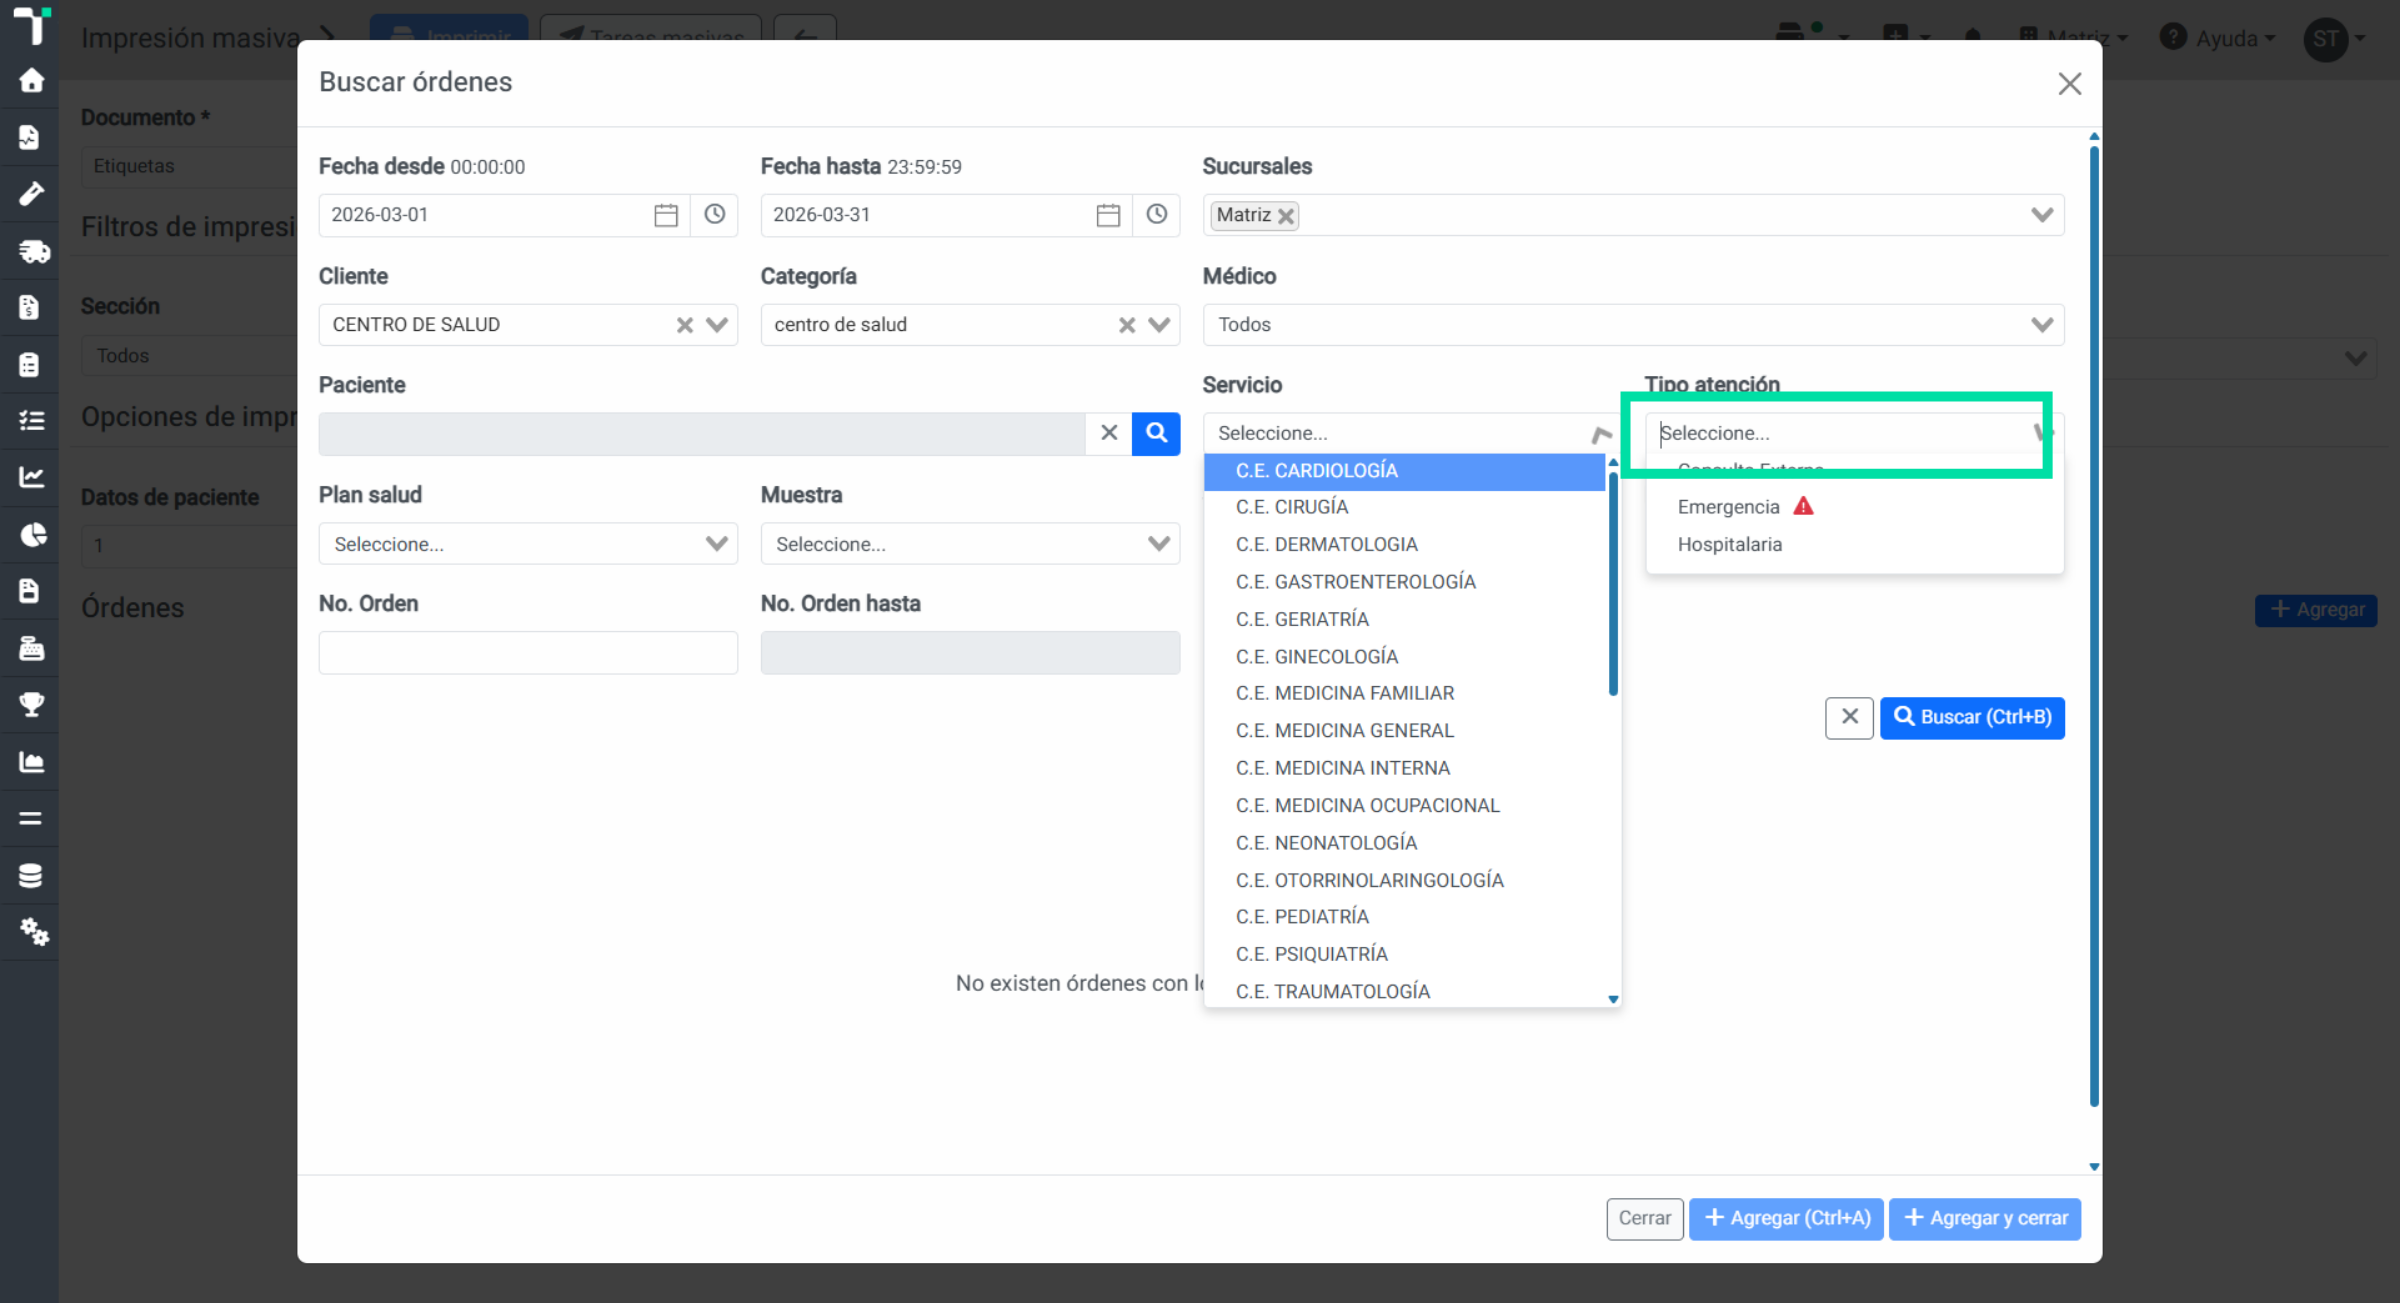Open the Fecha hasta clock picker
The image size is (2400, 1303).
coord(1156,215)
